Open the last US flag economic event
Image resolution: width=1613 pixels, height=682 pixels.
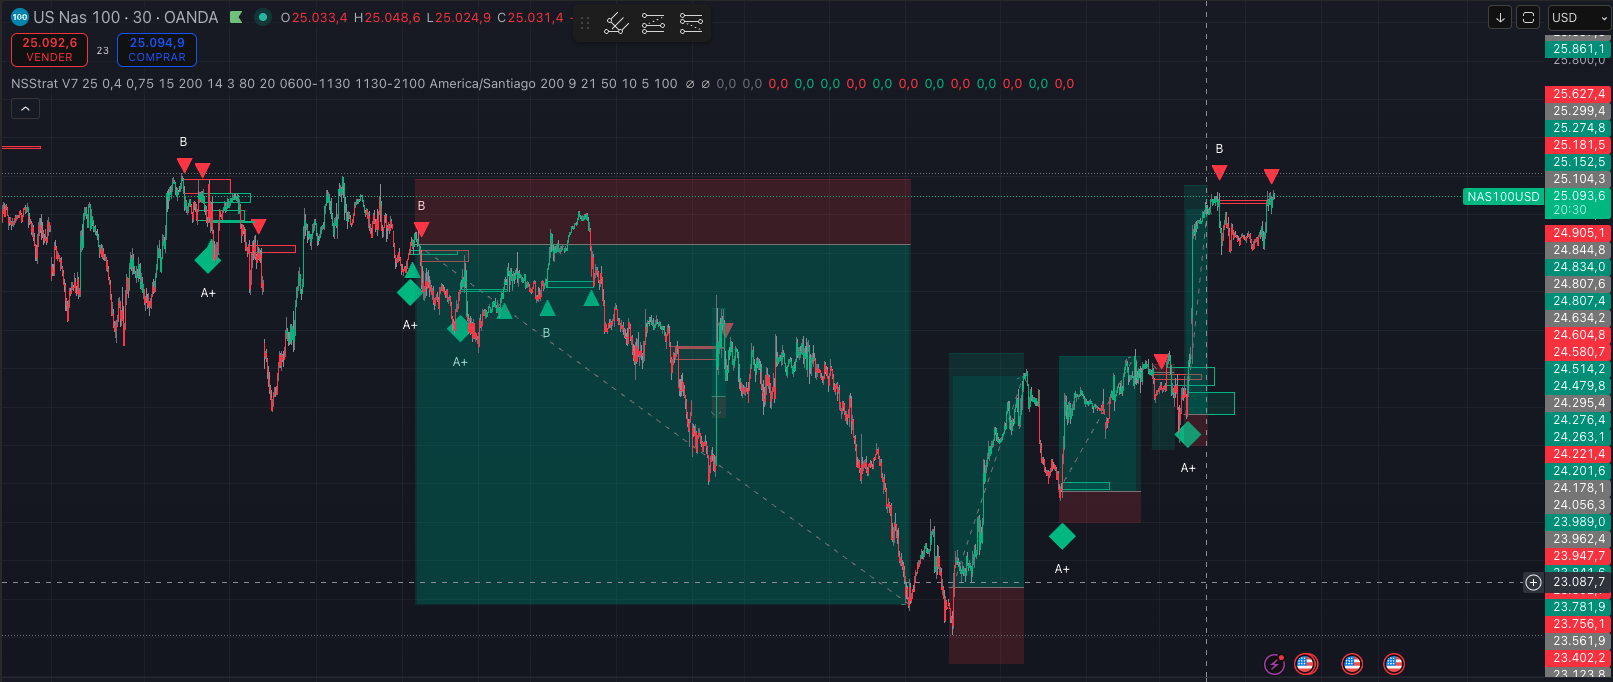1393,663
